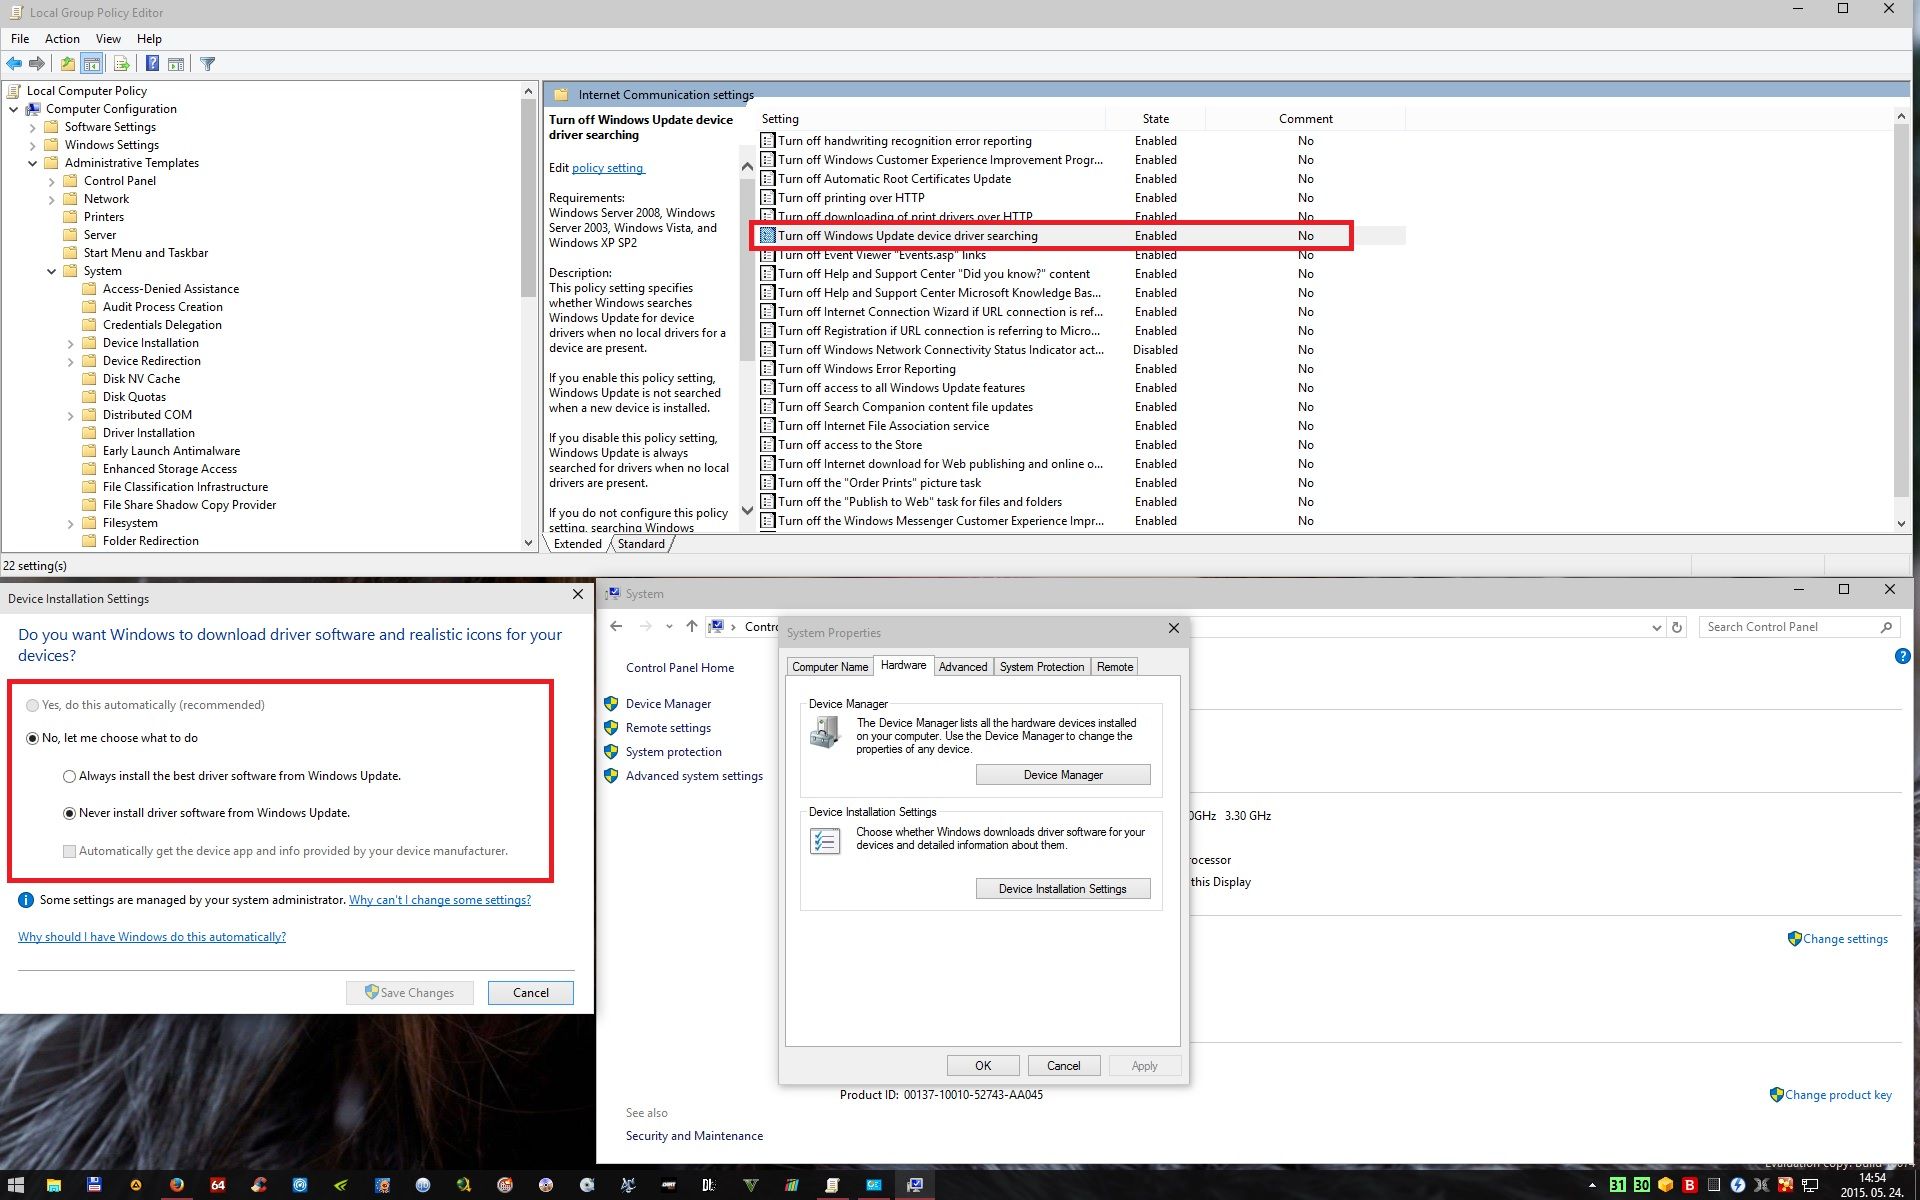Select Always install best driver software option
The width and height of the screenshot is (1920, 1200).
click(70, 776)
